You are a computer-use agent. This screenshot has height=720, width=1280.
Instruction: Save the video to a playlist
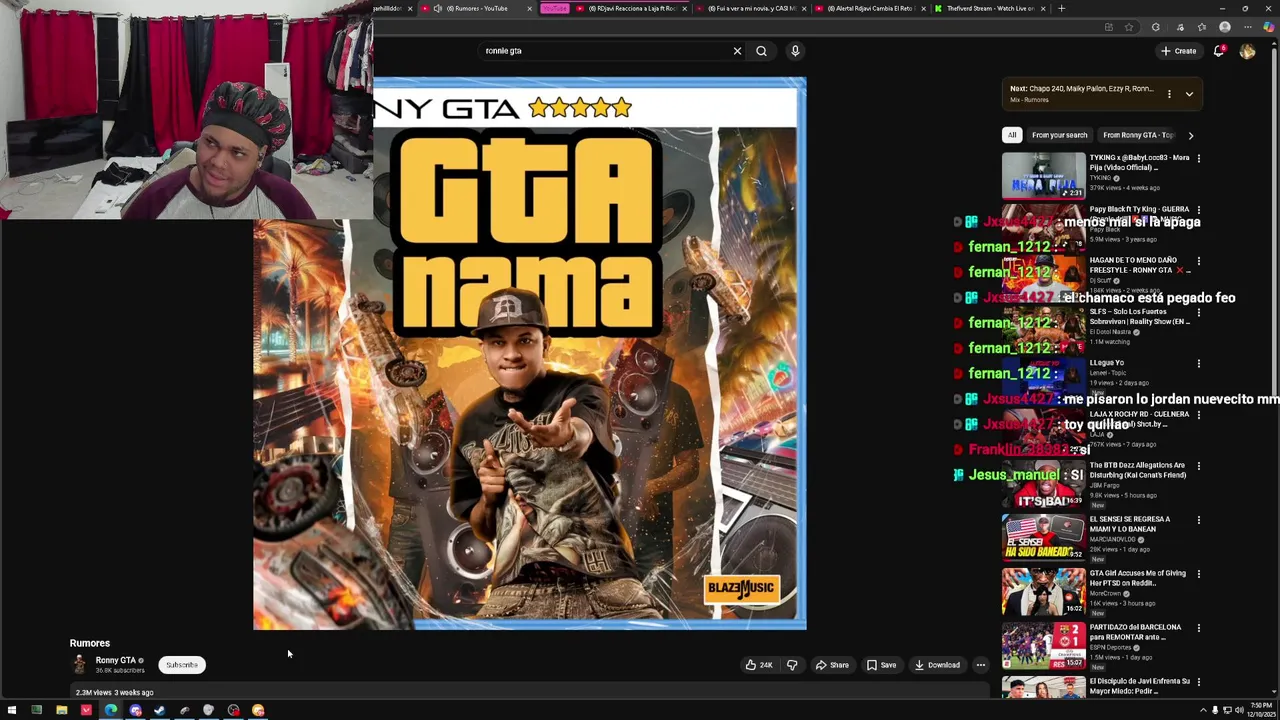(x=881, y=665)
